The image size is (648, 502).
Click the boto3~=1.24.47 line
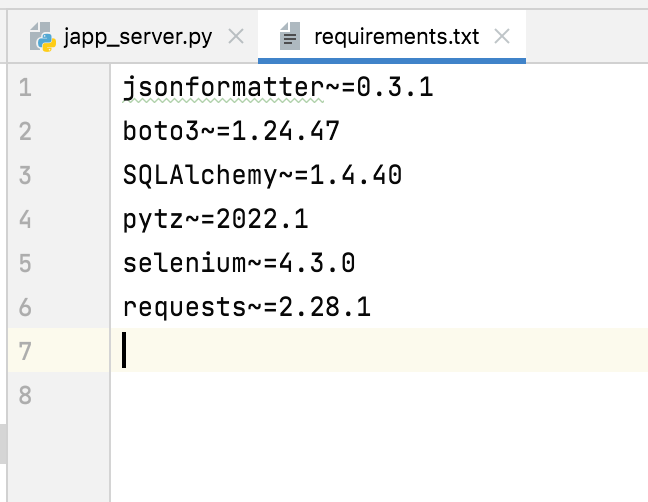tap(231, 131)
